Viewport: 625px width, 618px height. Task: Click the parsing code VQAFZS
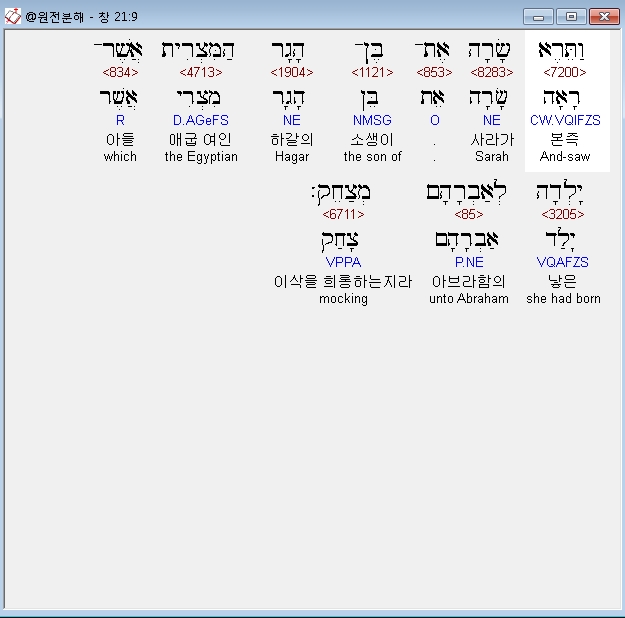[x=562, y=262]
